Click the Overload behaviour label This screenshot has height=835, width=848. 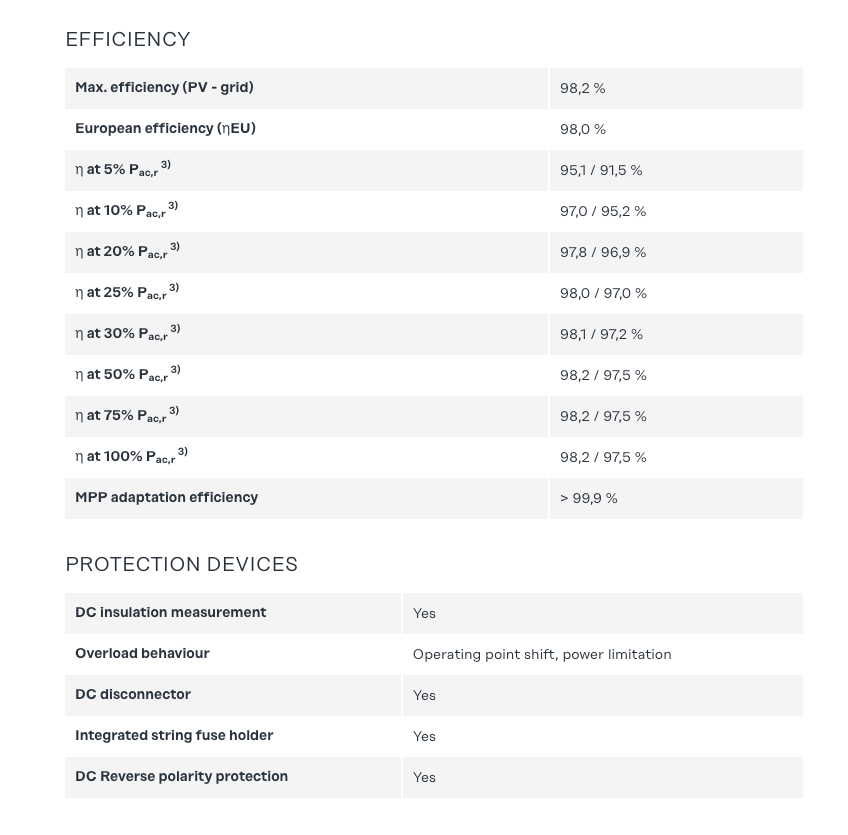click(142, 654)
